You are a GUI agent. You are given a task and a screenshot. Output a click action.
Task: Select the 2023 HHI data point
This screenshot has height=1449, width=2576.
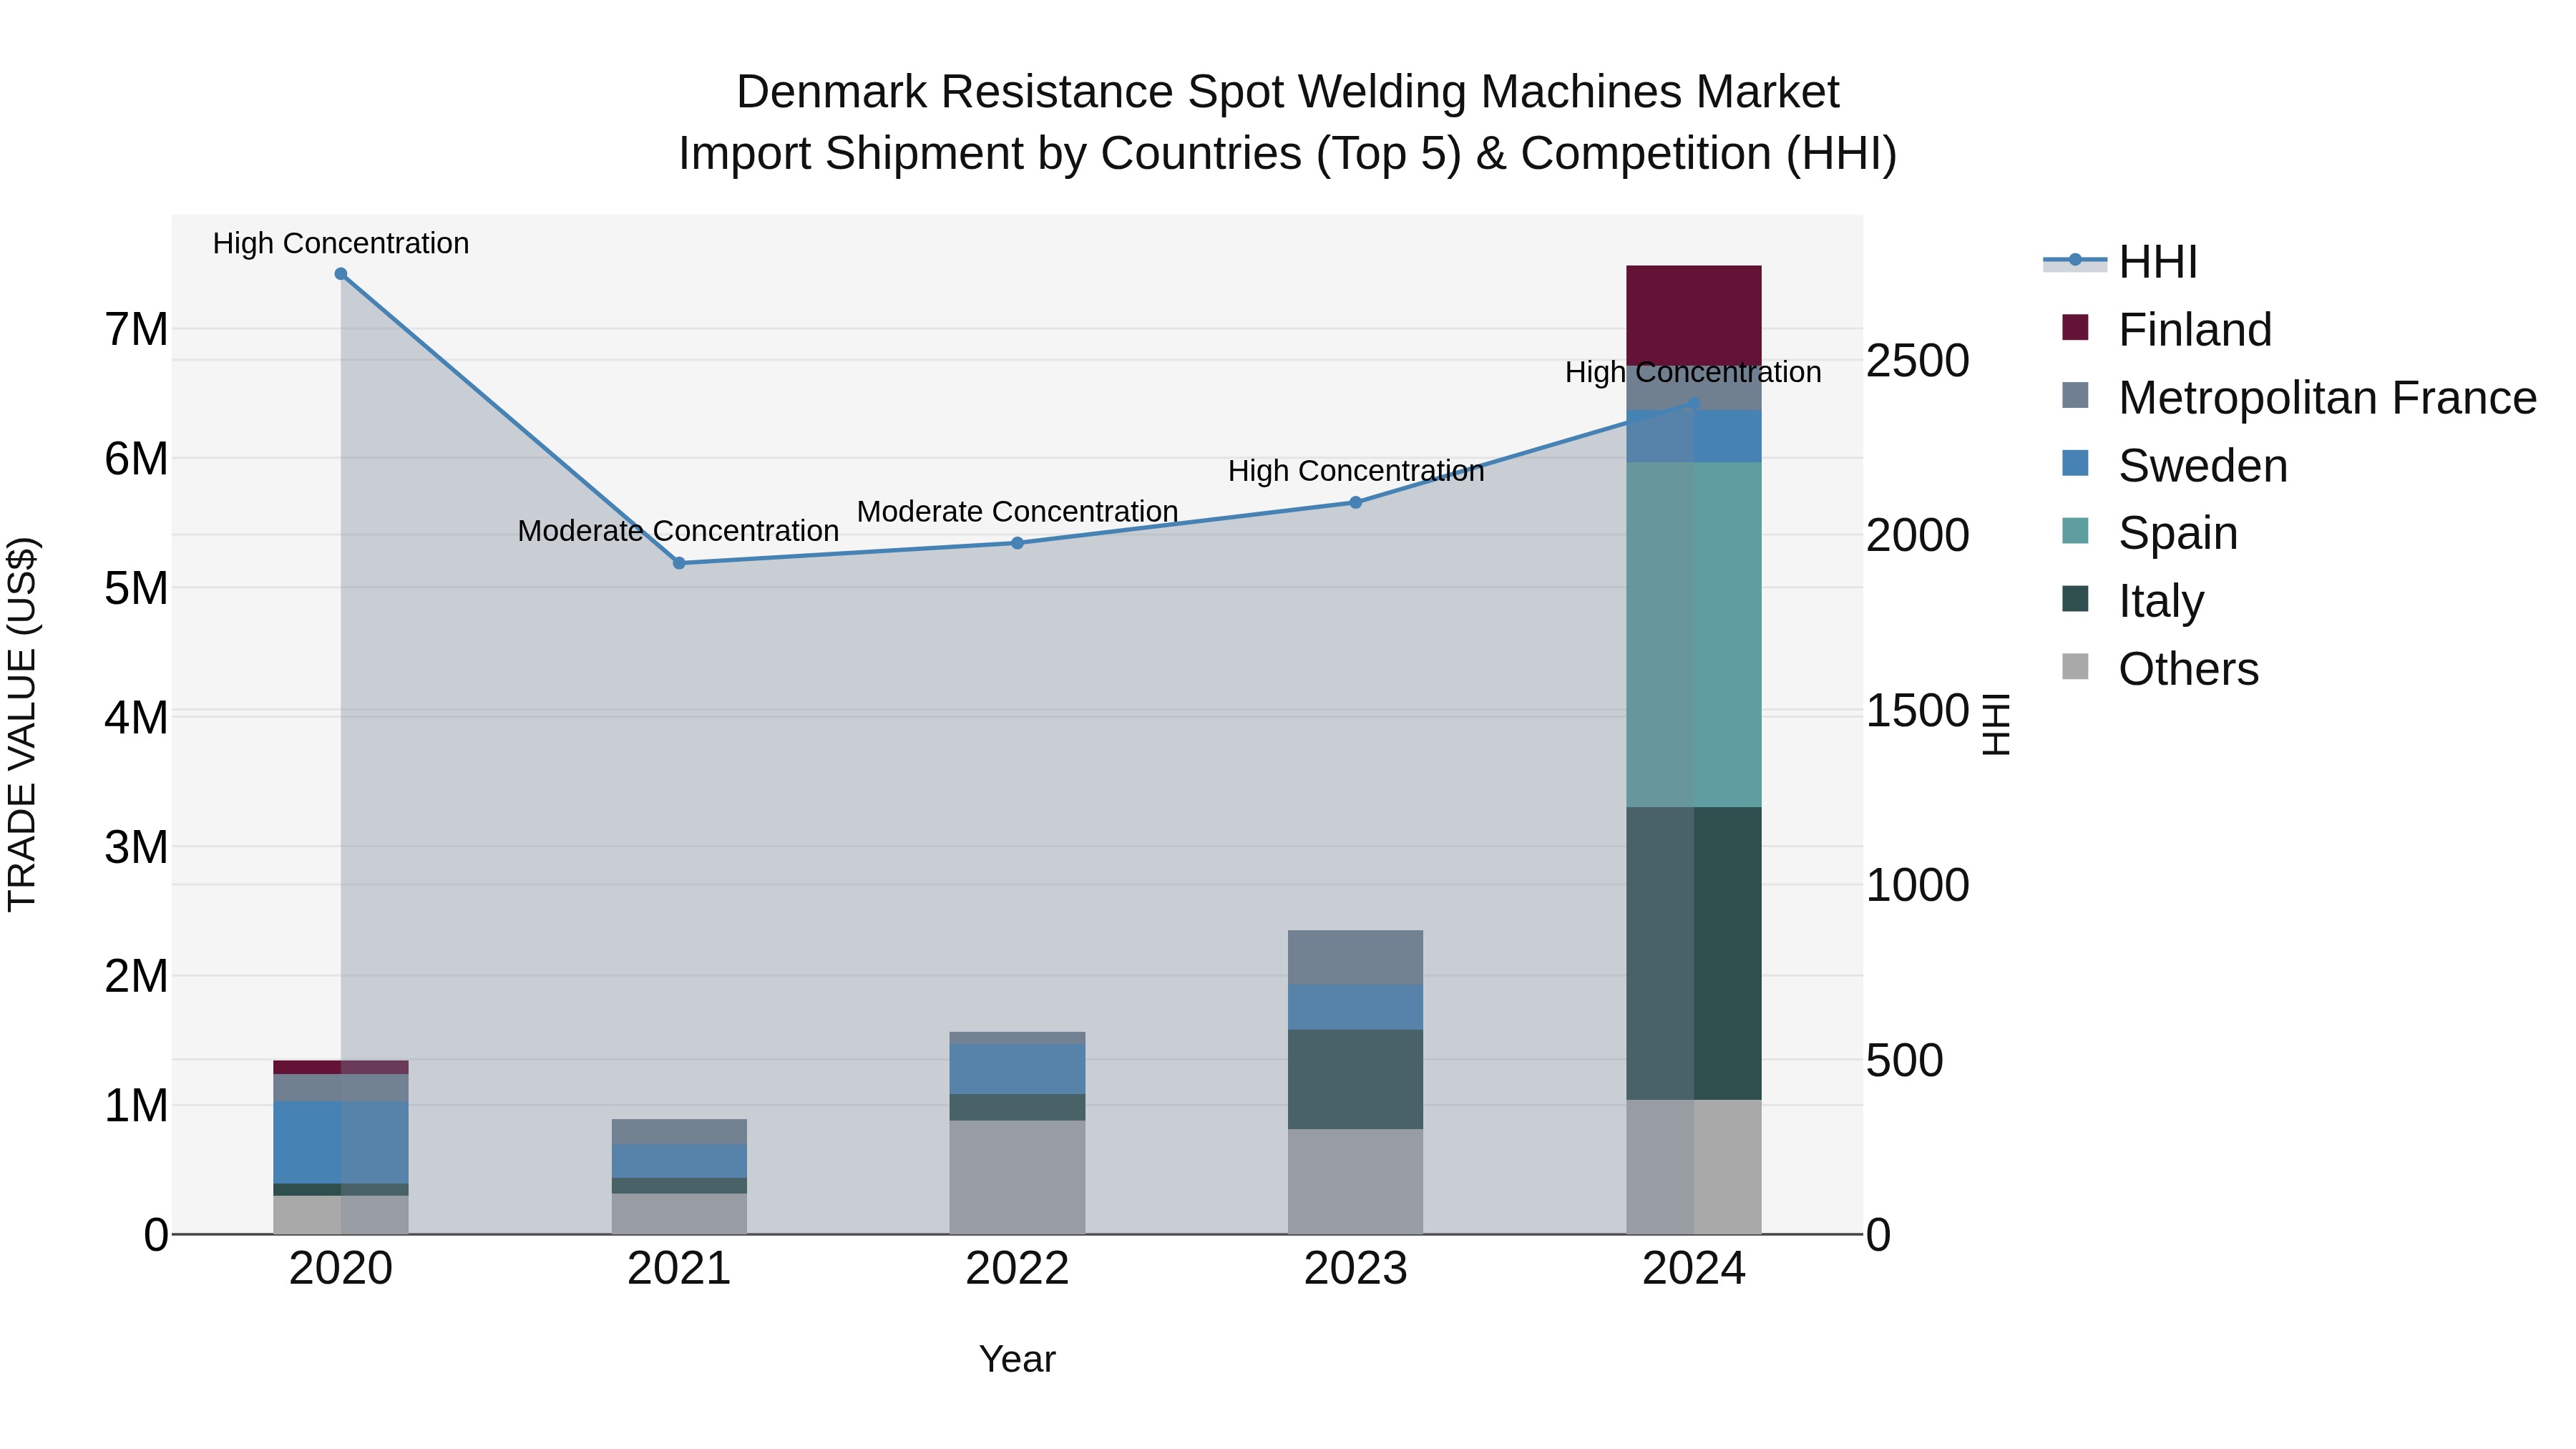coord(1356,503)
